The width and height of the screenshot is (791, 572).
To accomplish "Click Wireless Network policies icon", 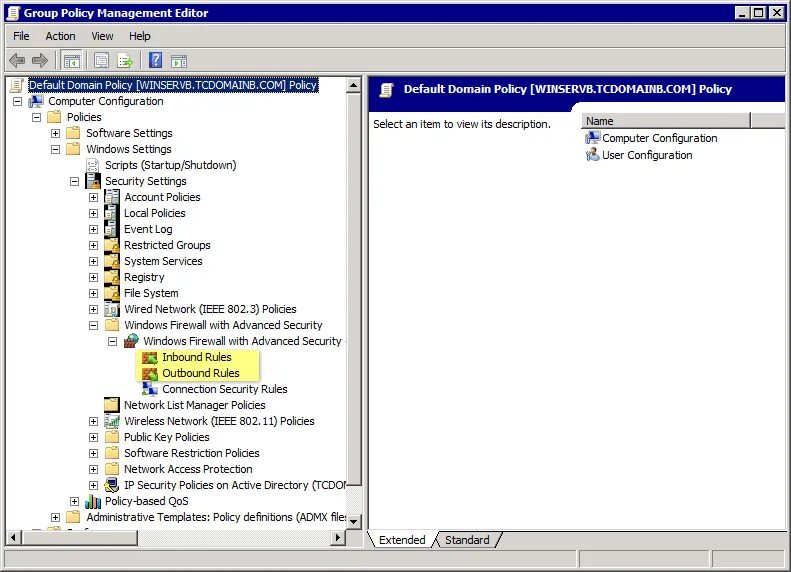I will click(111, 421).
